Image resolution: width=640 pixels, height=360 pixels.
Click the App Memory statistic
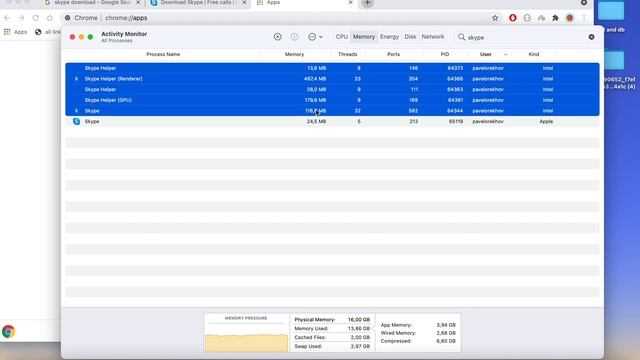click(x=418, y=325)
